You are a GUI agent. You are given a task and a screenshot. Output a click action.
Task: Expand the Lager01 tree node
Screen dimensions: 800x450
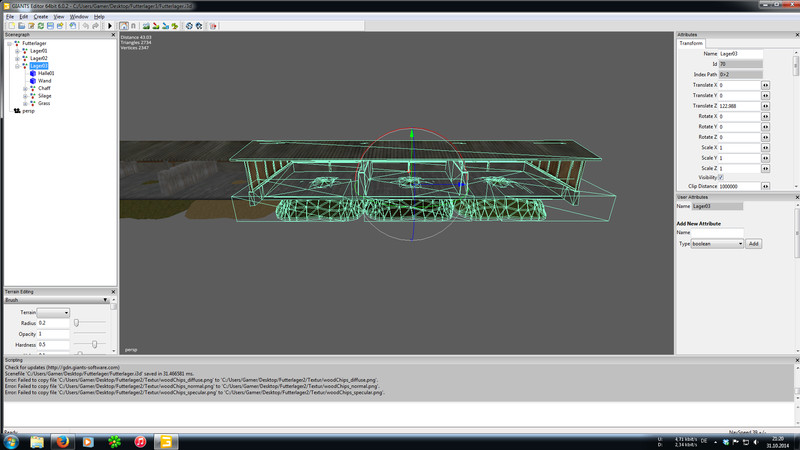(17, 51)
